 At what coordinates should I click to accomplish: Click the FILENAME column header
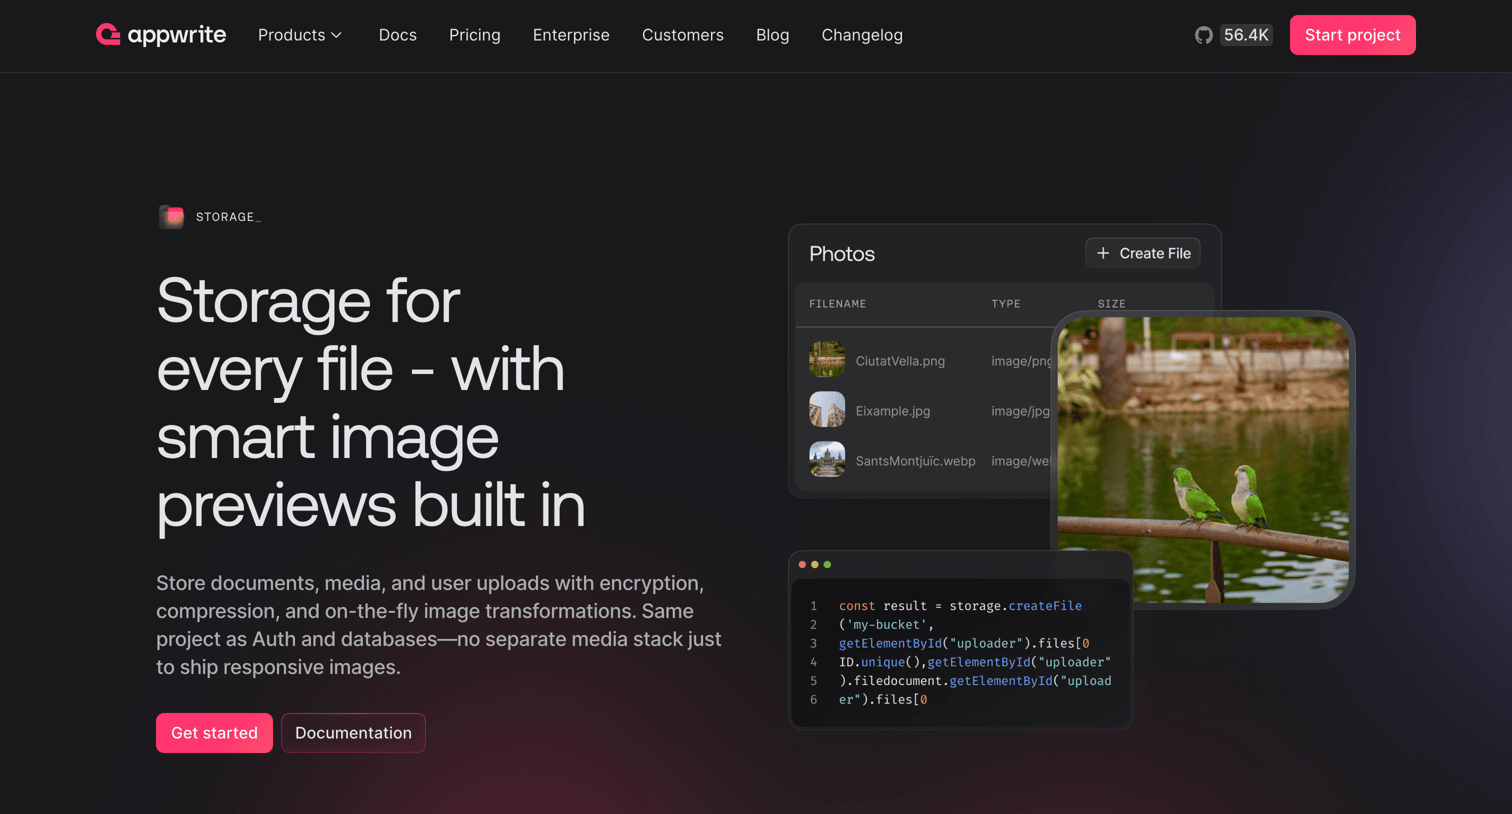coord(838,304)
